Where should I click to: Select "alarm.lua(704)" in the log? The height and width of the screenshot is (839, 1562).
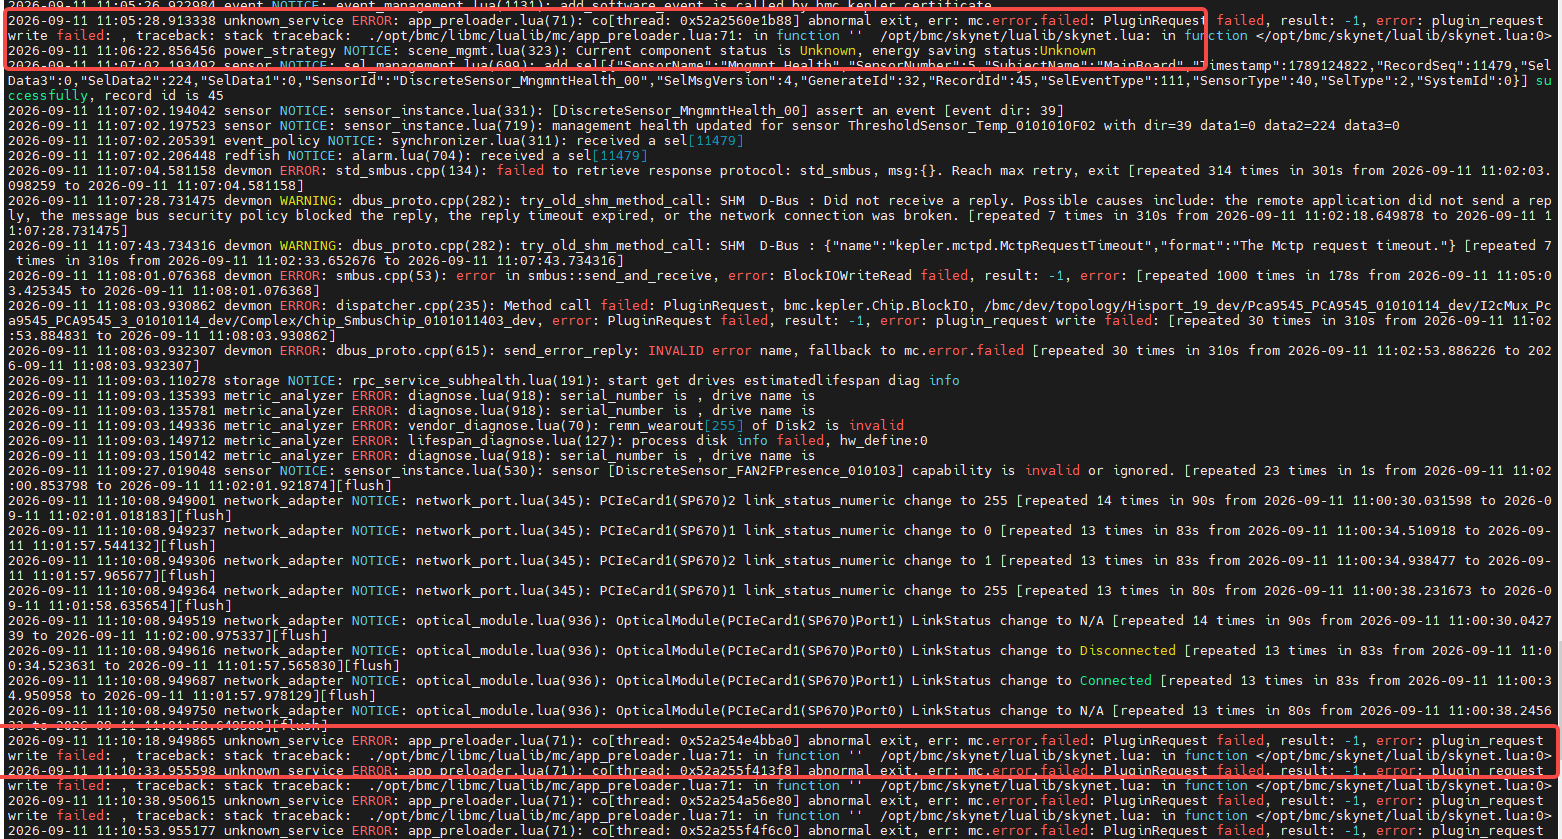point(407,156)
